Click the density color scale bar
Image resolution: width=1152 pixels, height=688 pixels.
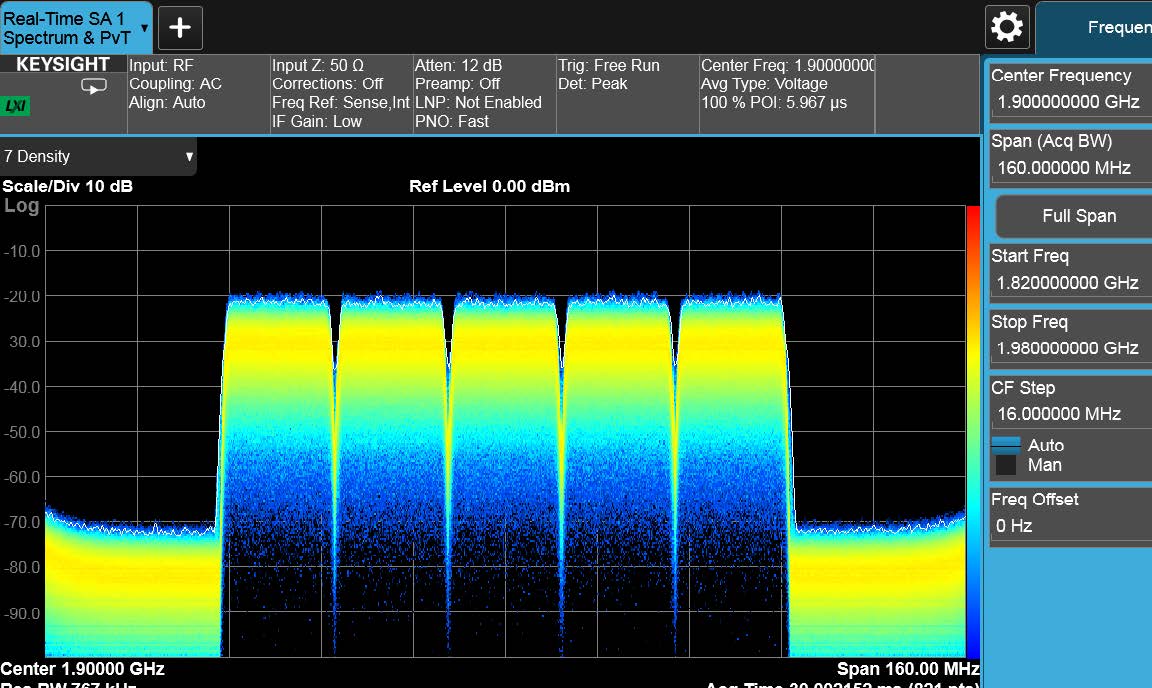[973, 430]
